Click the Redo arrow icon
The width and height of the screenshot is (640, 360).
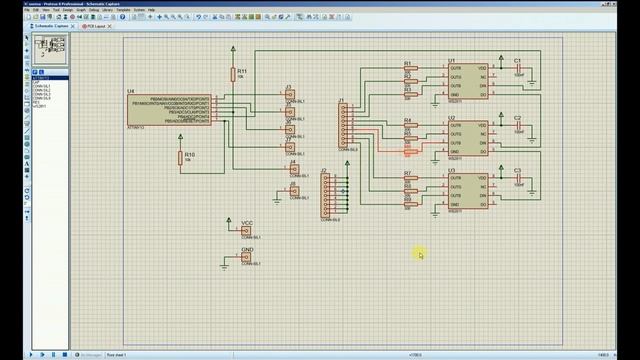205,17
